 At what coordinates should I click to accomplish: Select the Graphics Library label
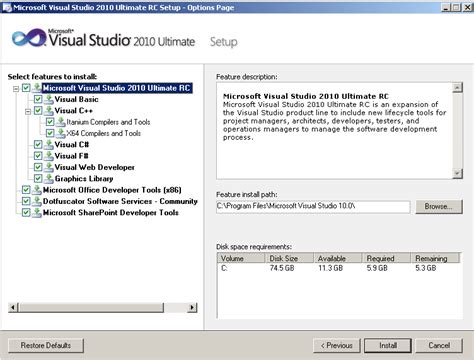coord(84,178)
